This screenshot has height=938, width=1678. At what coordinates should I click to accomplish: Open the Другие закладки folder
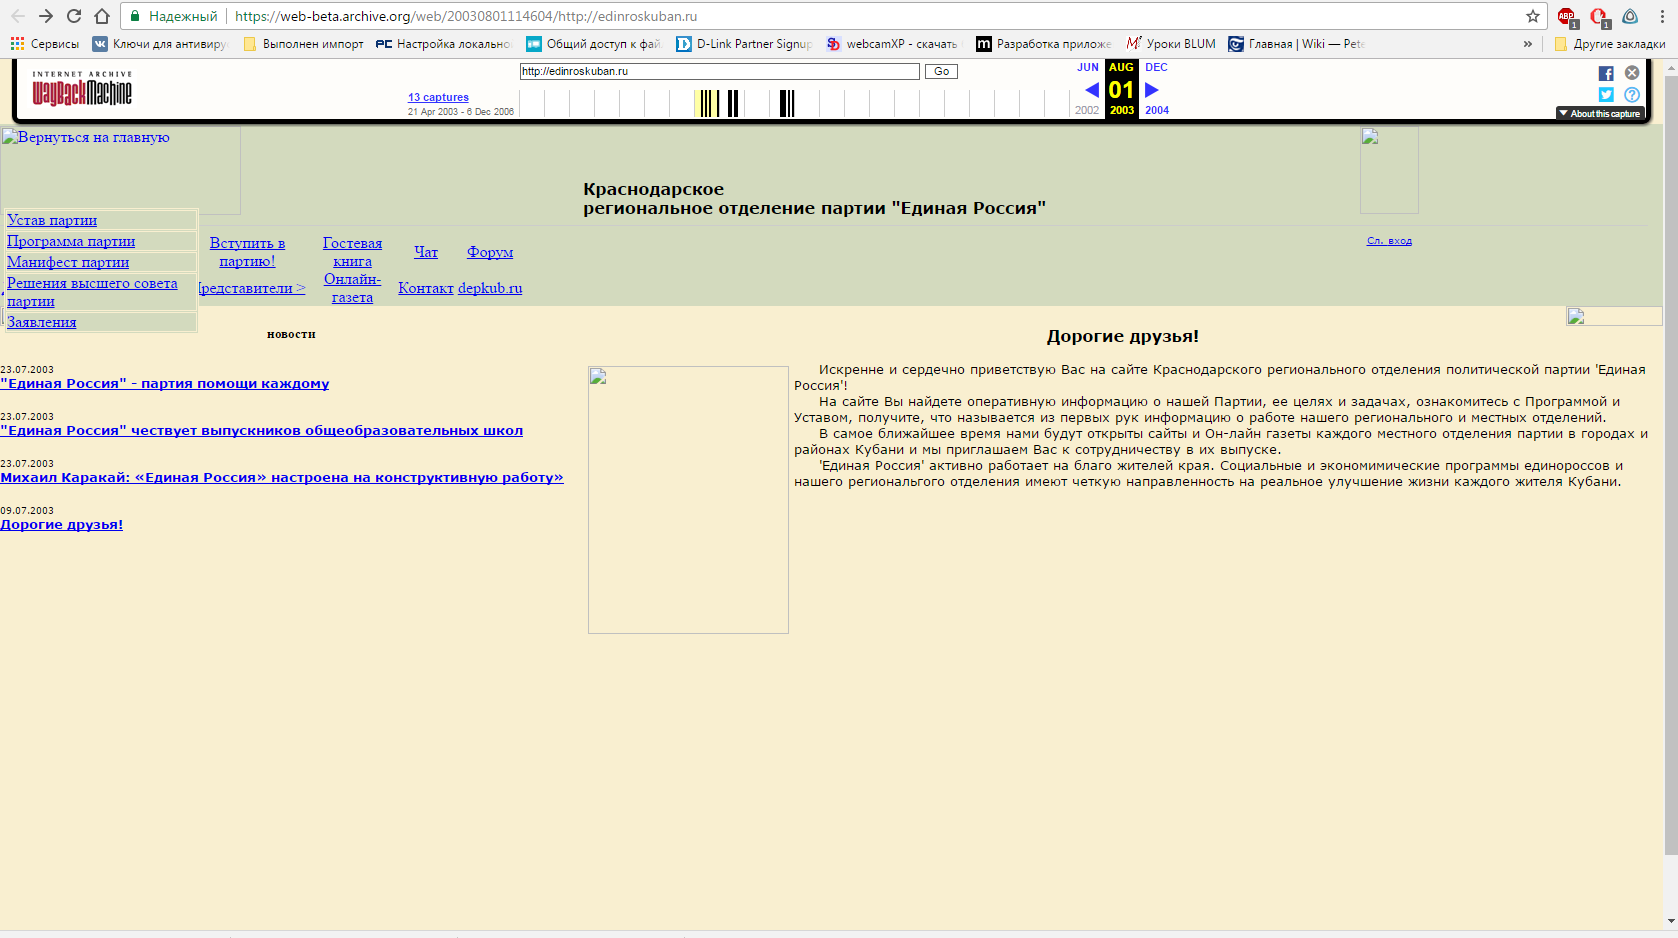tap(1610, 44)
